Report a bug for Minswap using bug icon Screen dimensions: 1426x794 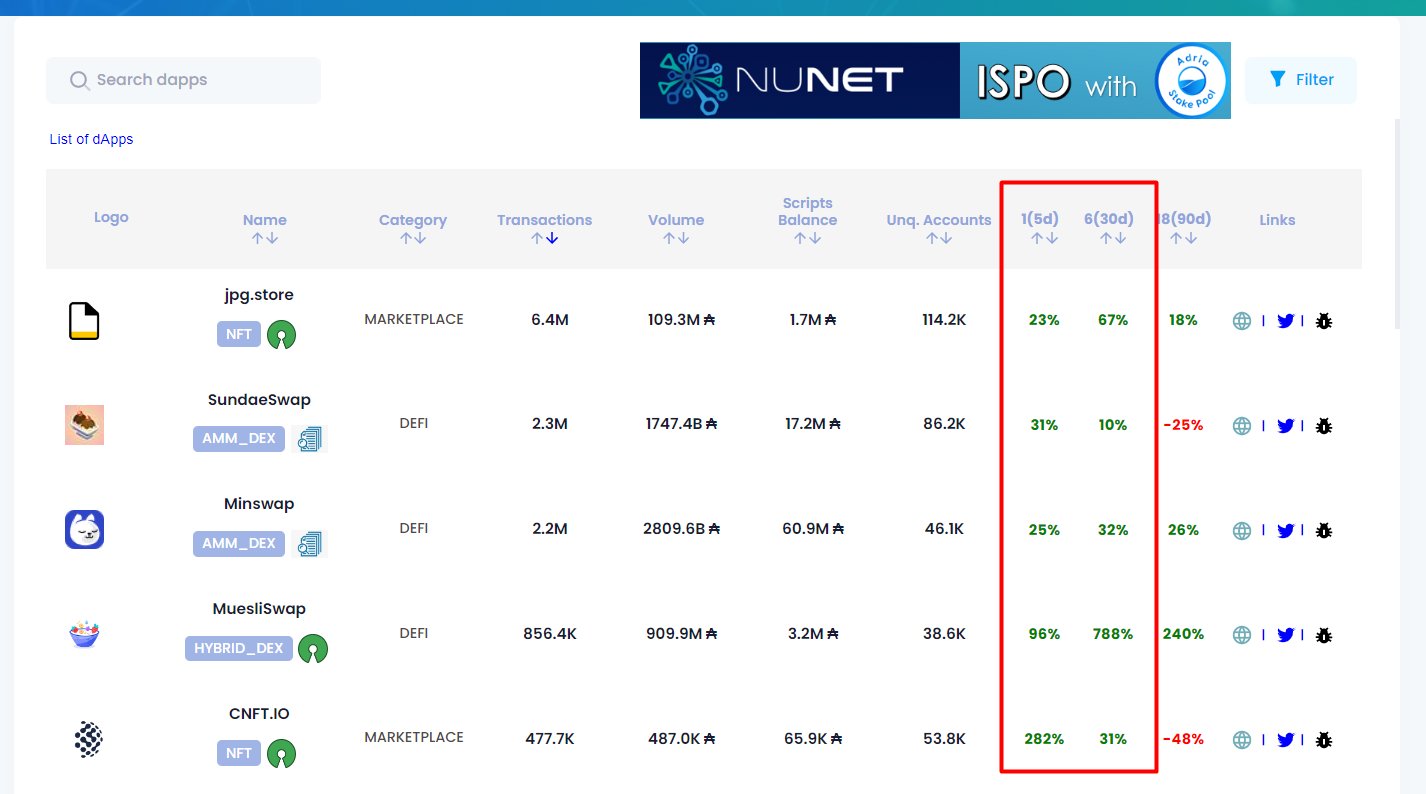(1323, 530)
